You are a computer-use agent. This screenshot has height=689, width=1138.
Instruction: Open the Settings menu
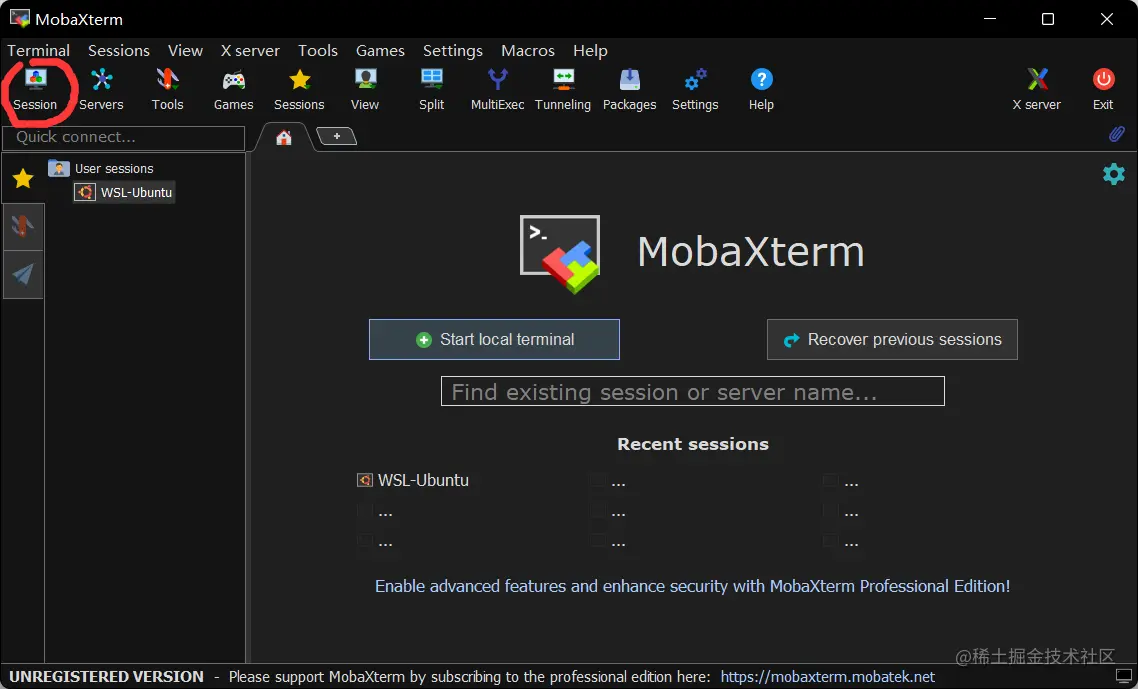click(x=453, y=50)
